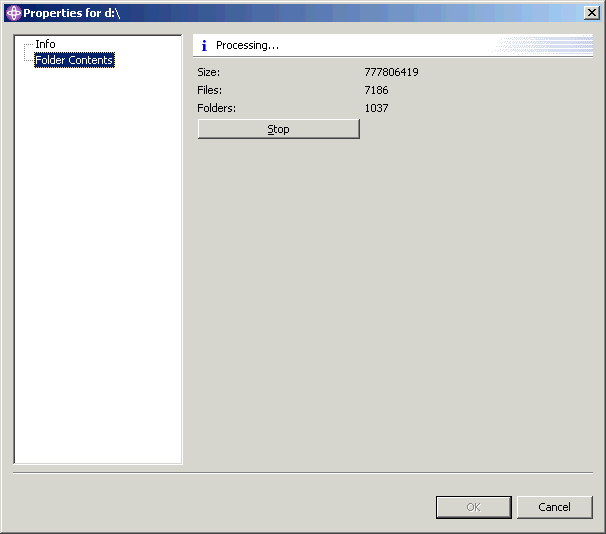
Task: Click the Processing... status message
Action: click(247, 46)
